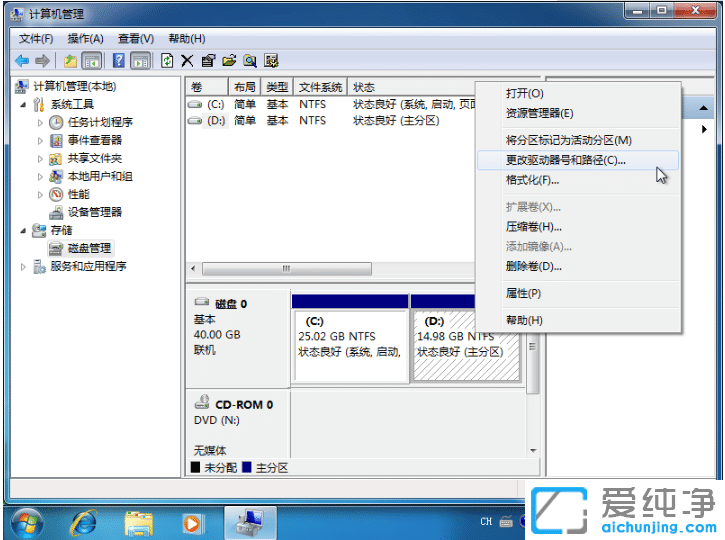
Task: Click the 状态 column header
Action: pos(412,87)
